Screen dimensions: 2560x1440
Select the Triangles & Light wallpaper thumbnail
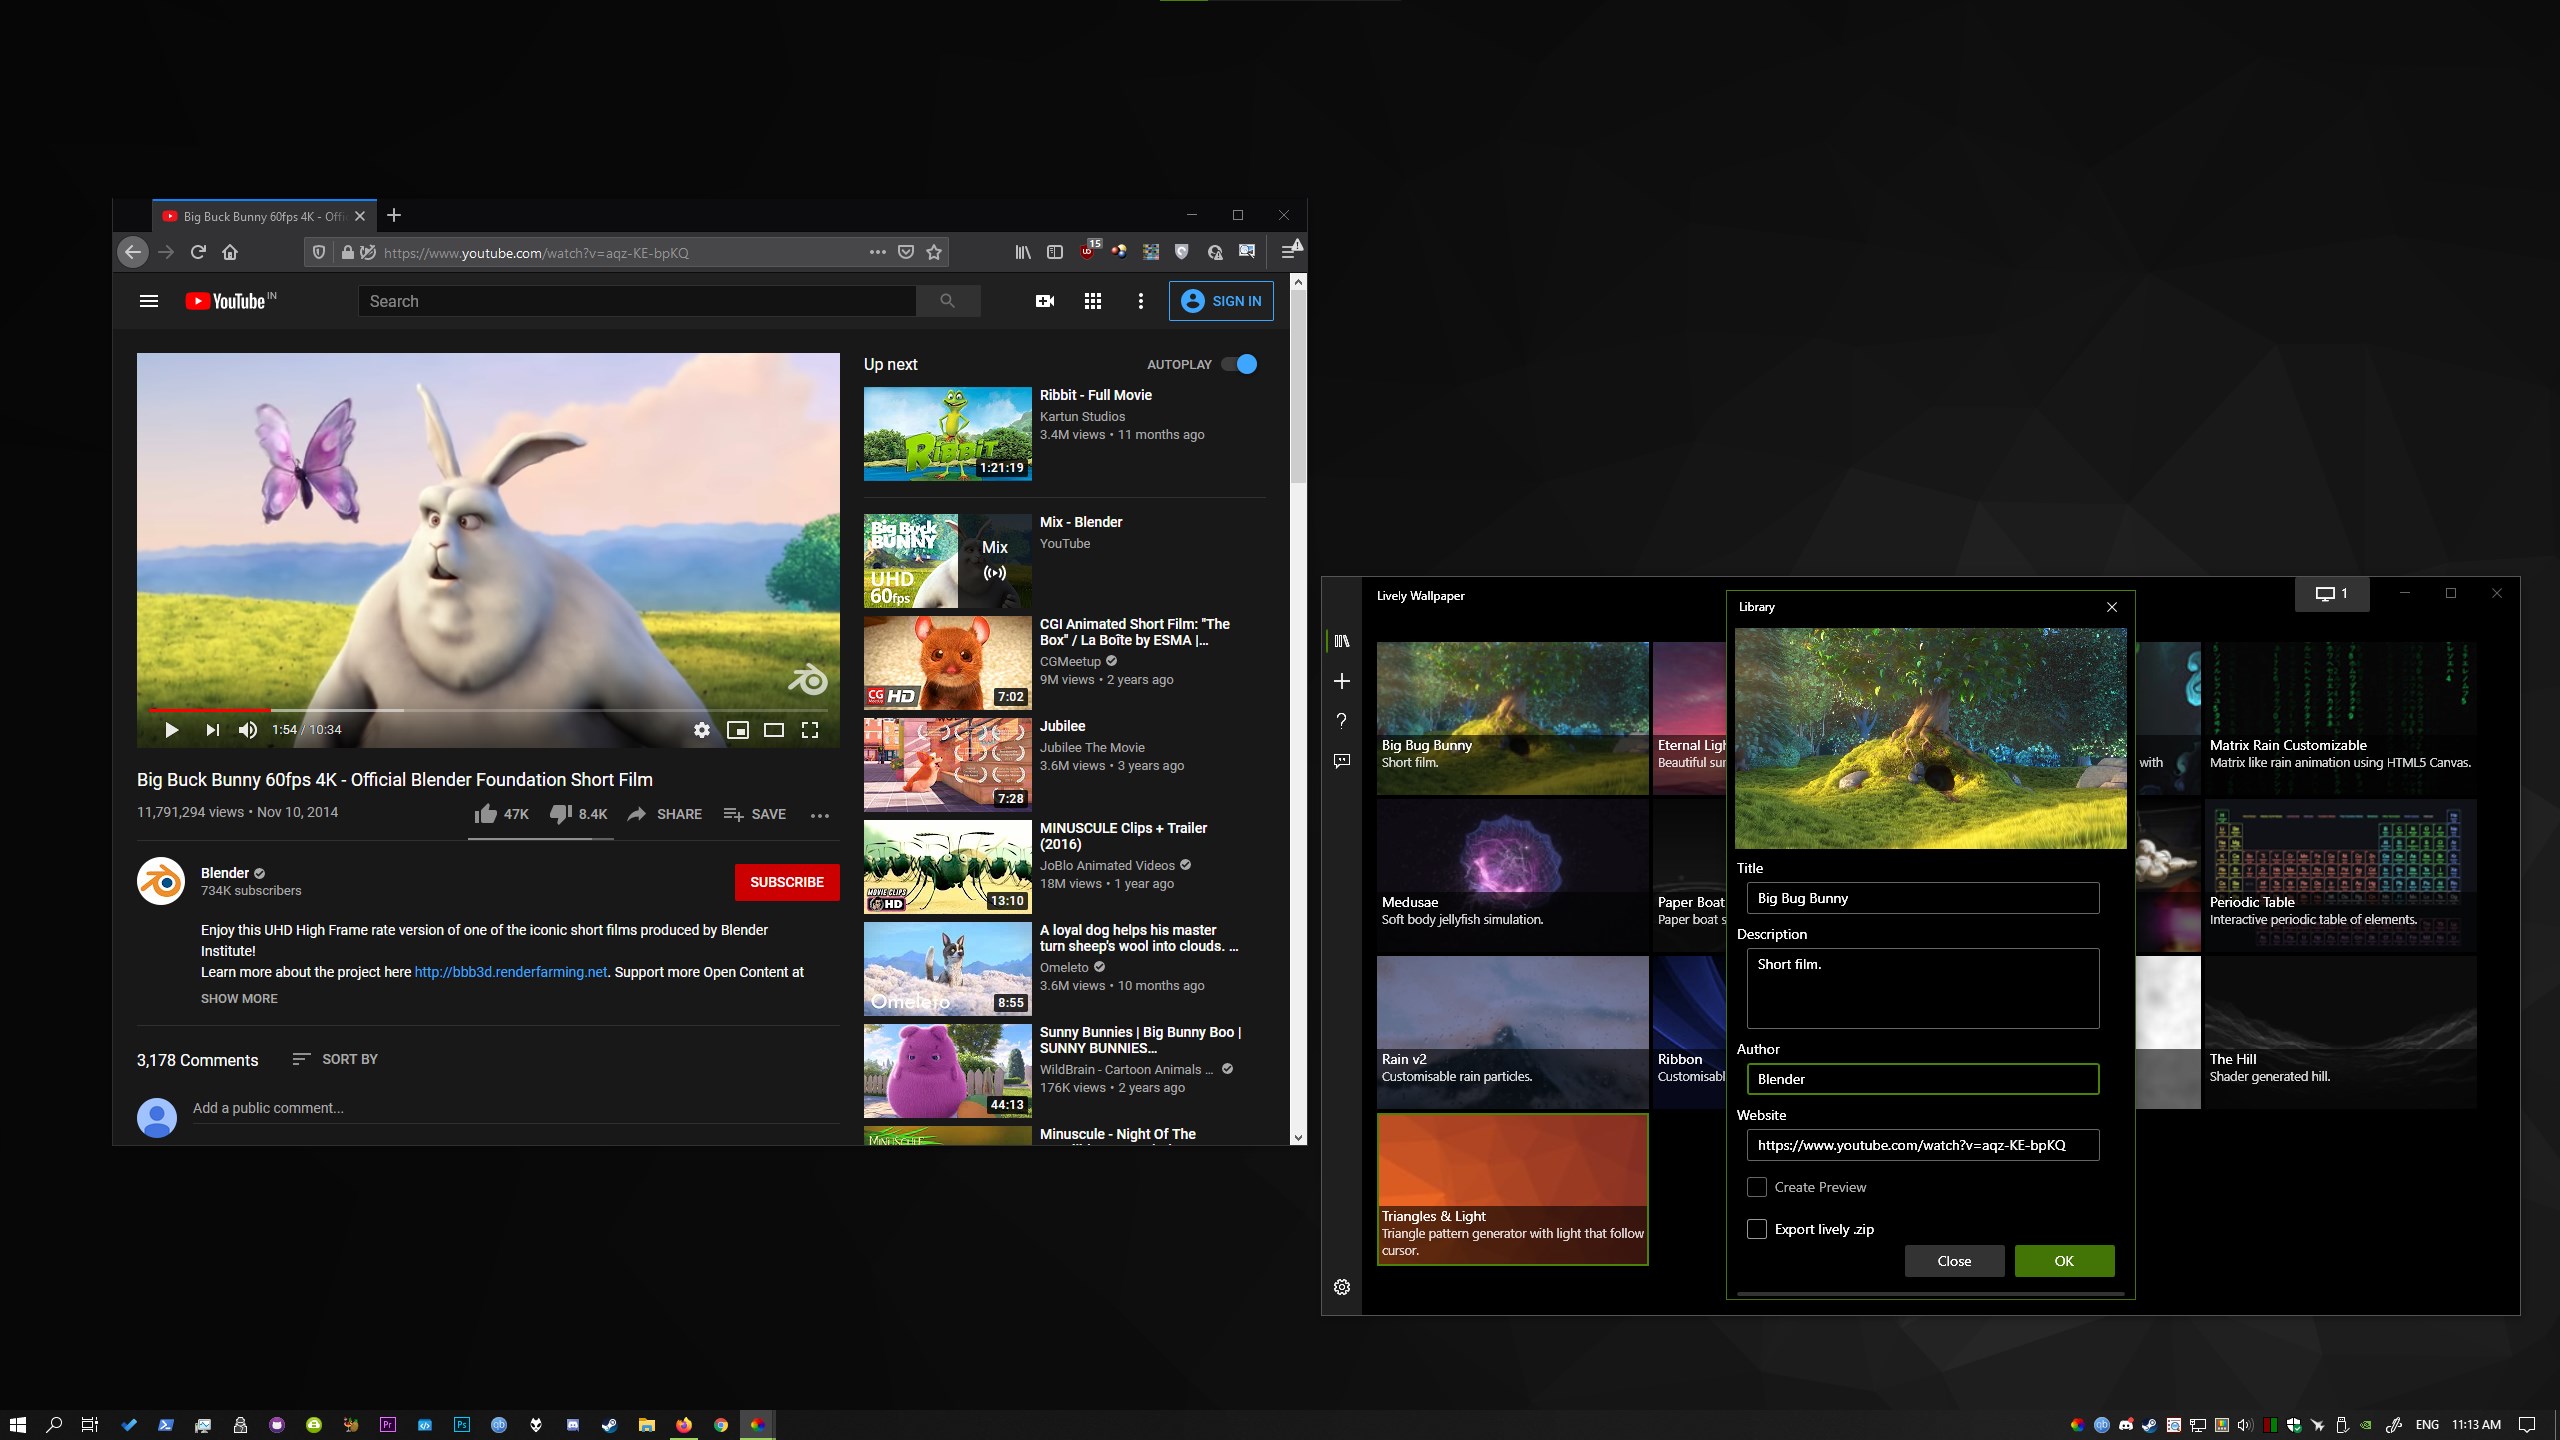[1512, 1160]
